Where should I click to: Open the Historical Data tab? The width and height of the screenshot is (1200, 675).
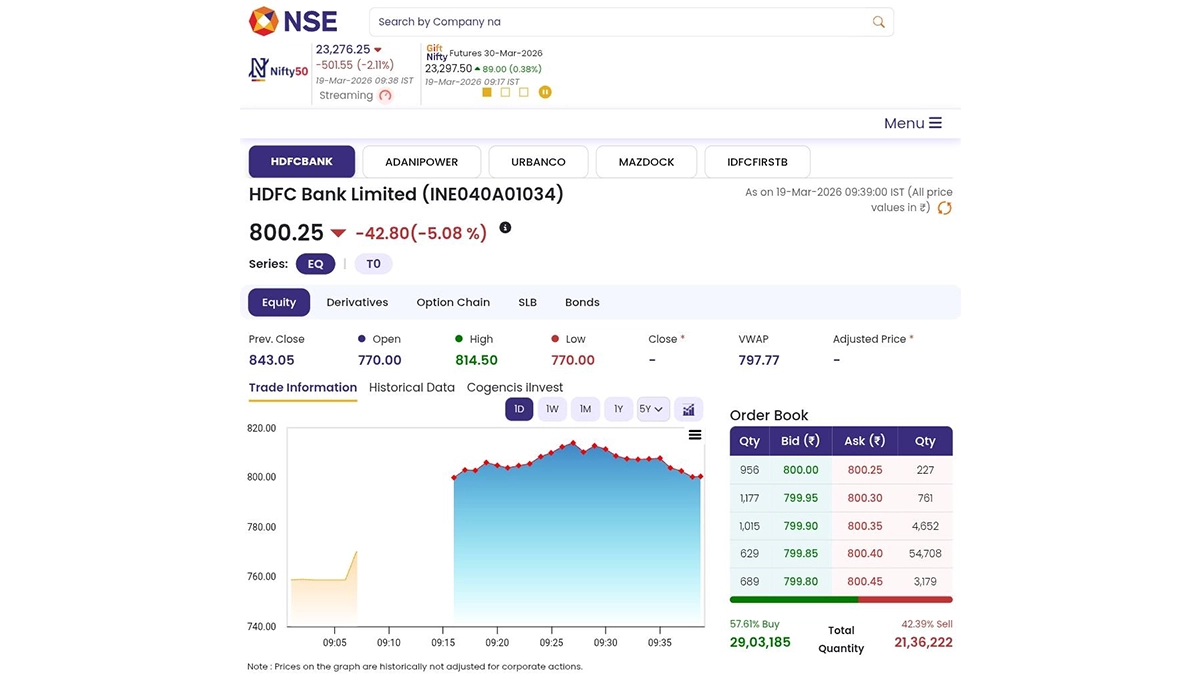[411, 388]
